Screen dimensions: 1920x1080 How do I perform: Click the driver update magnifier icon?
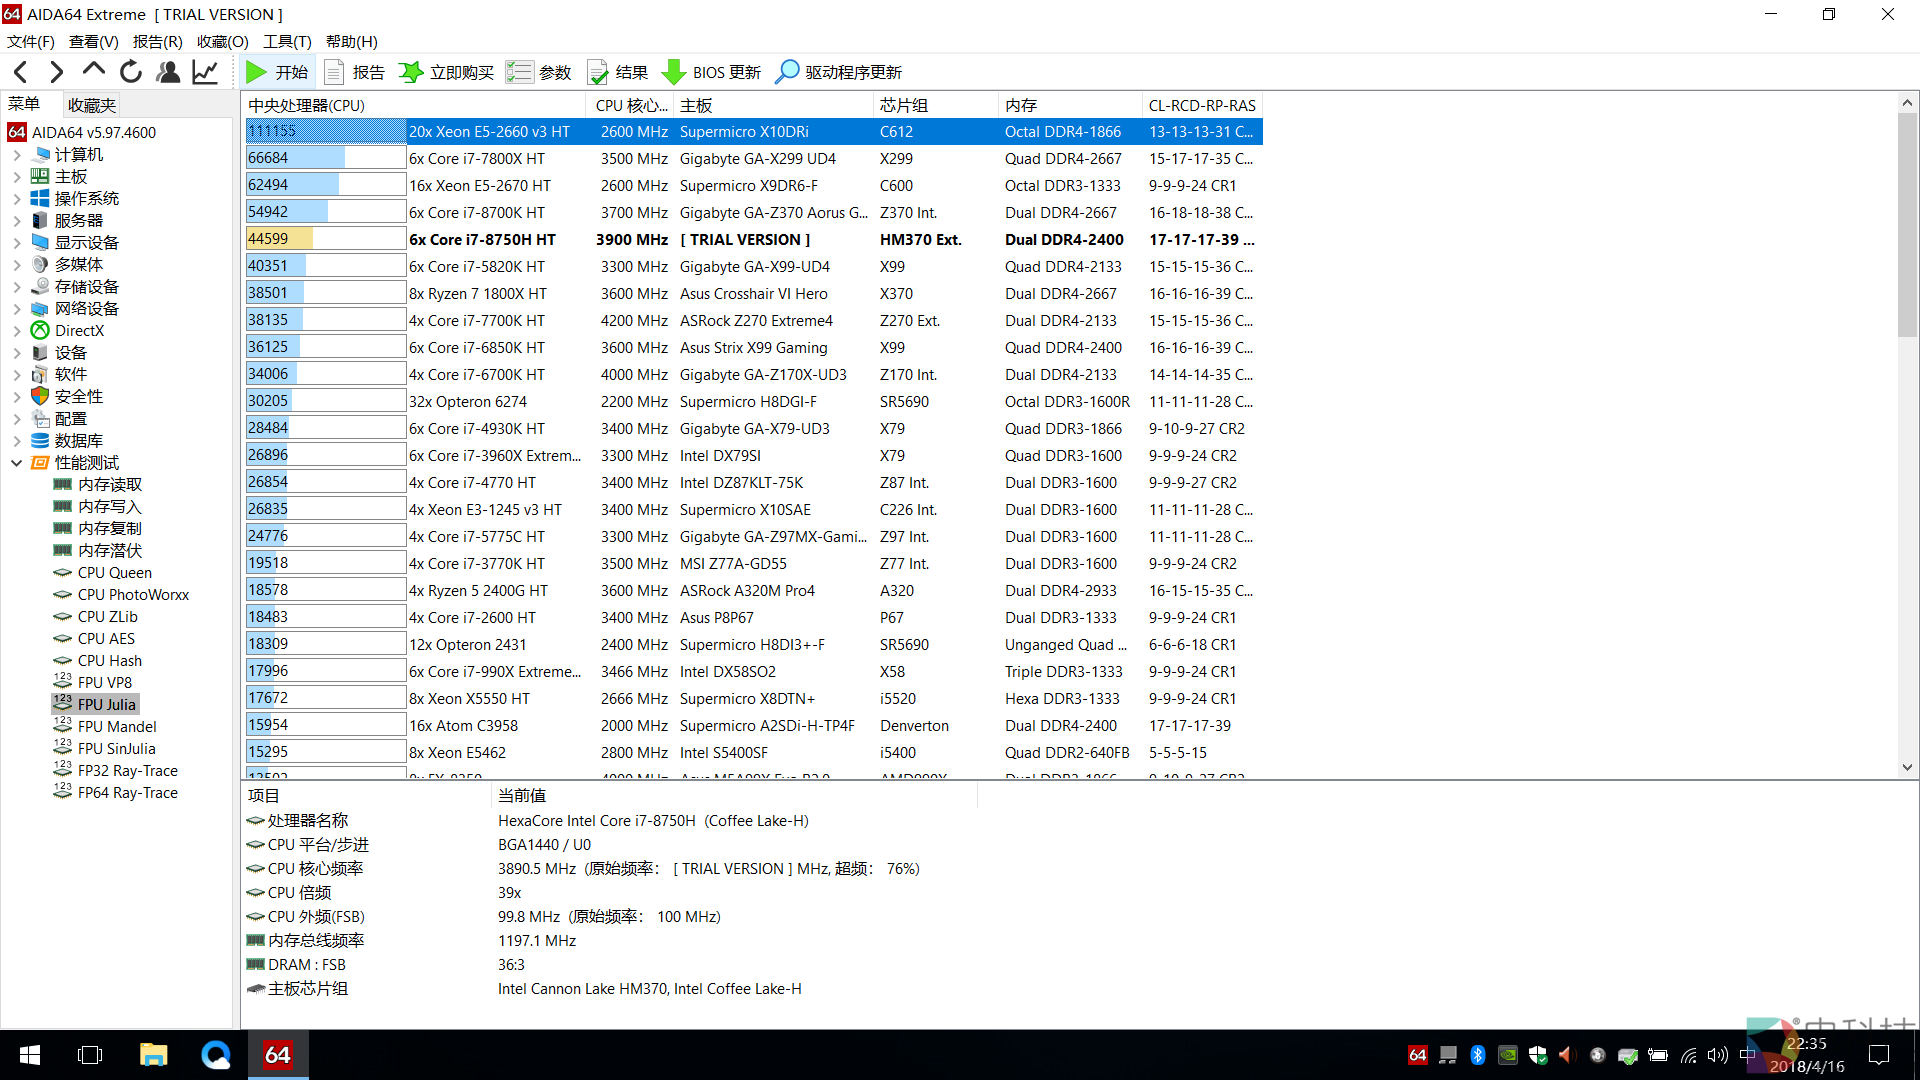(x=787, y=72)
